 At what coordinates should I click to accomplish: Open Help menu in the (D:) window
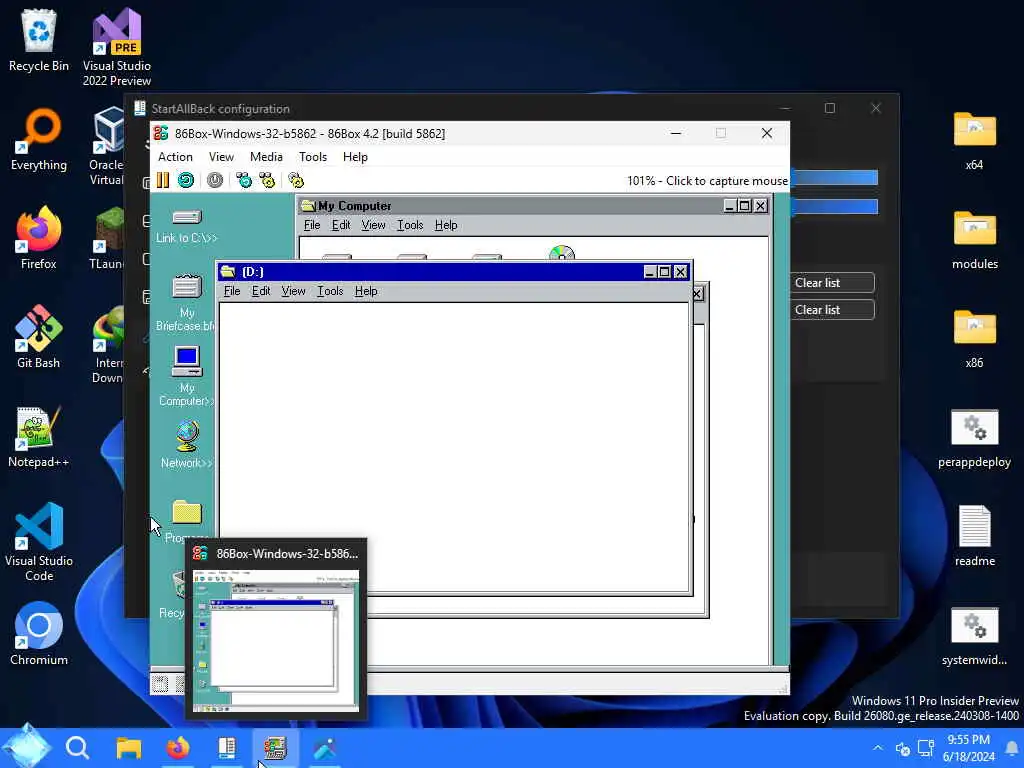[x=366, y=291]
